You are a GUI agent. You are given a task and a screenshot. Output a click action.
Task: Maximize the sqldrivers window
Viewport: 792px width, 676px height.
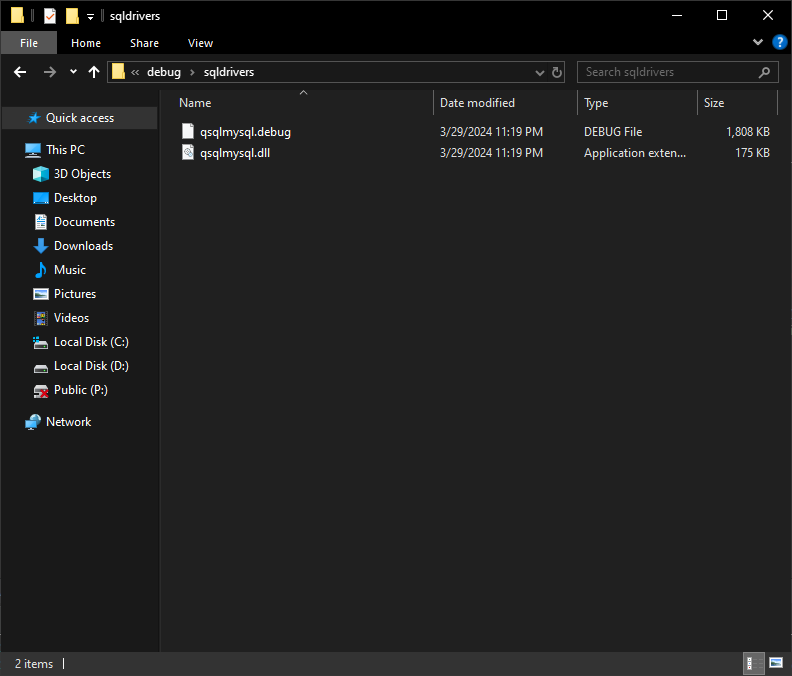[x=722, y=16]
